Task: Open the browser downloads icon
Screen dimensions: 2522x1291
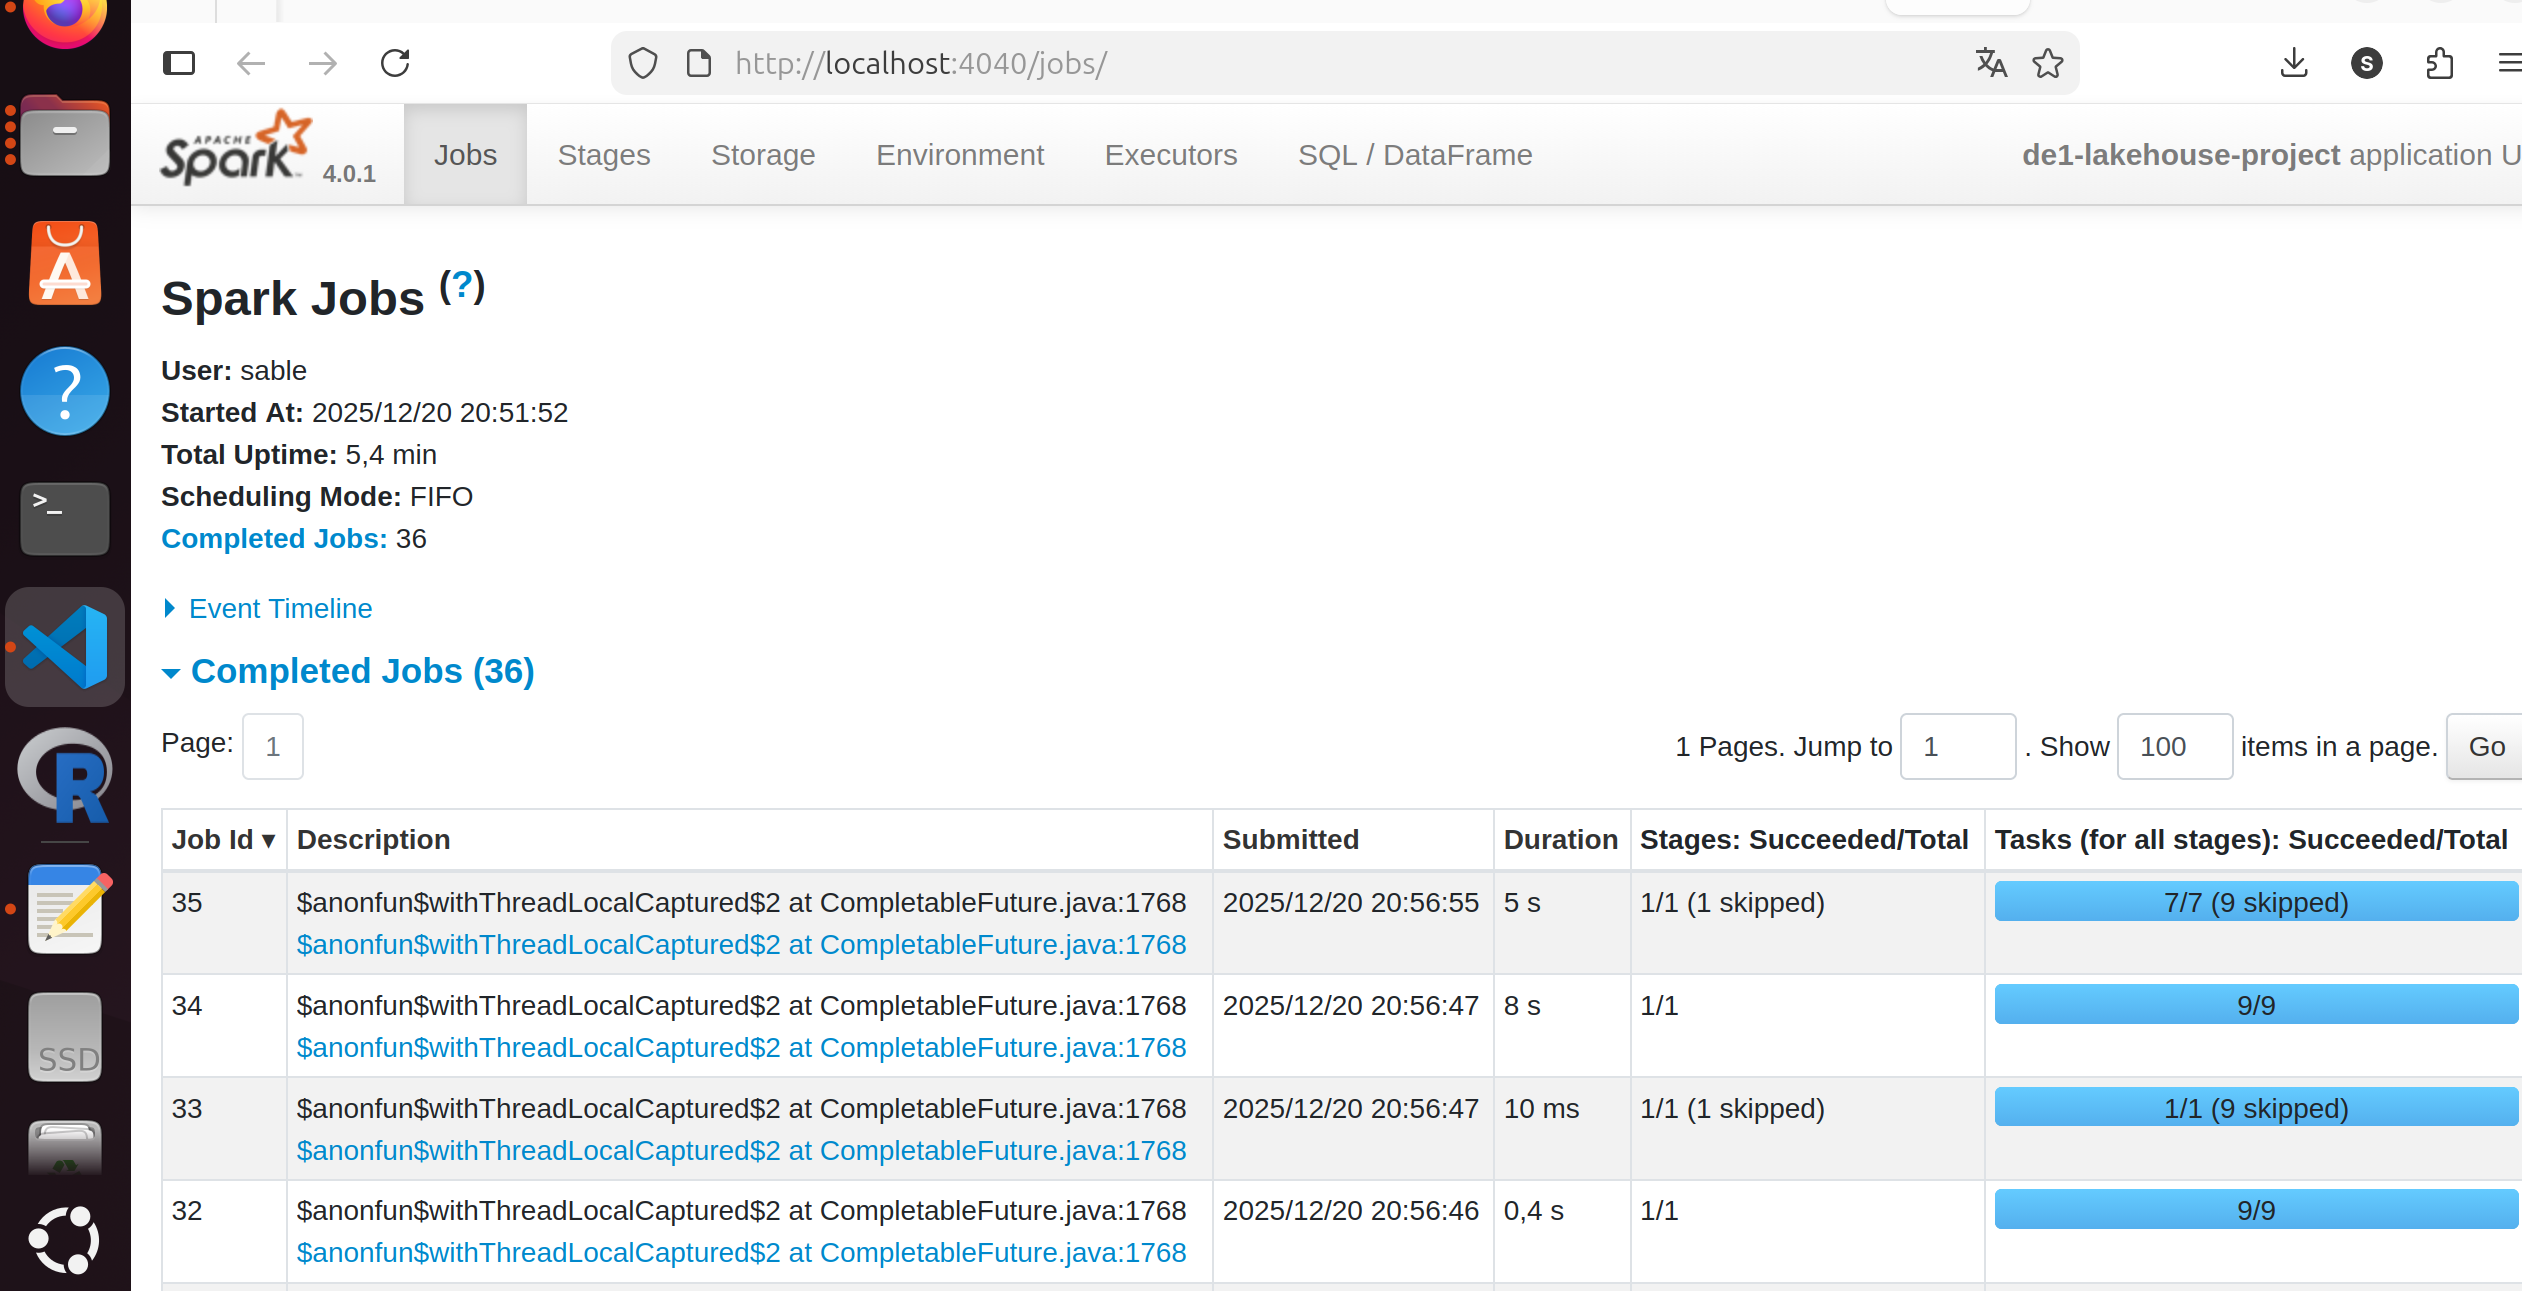Action: [2293, 64]
